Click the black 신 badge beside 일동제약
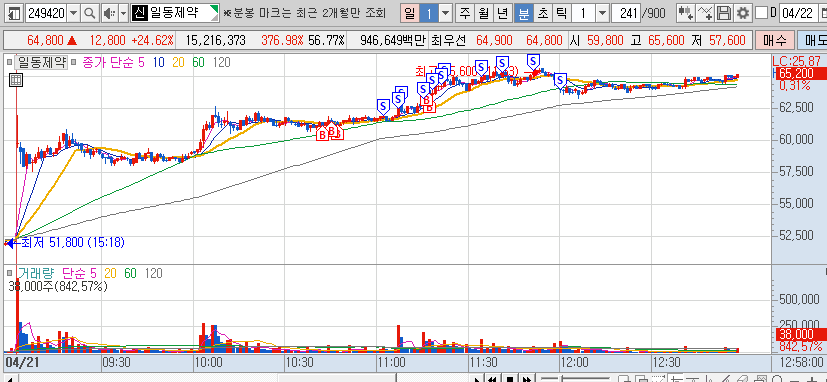 (139, 13)
